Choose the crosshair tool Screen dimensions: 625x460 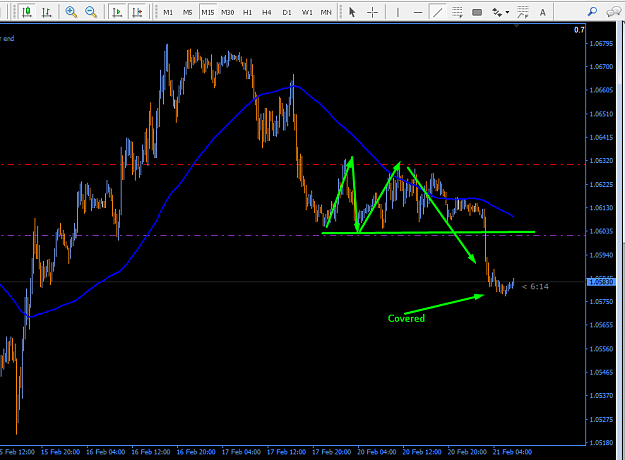372,12
